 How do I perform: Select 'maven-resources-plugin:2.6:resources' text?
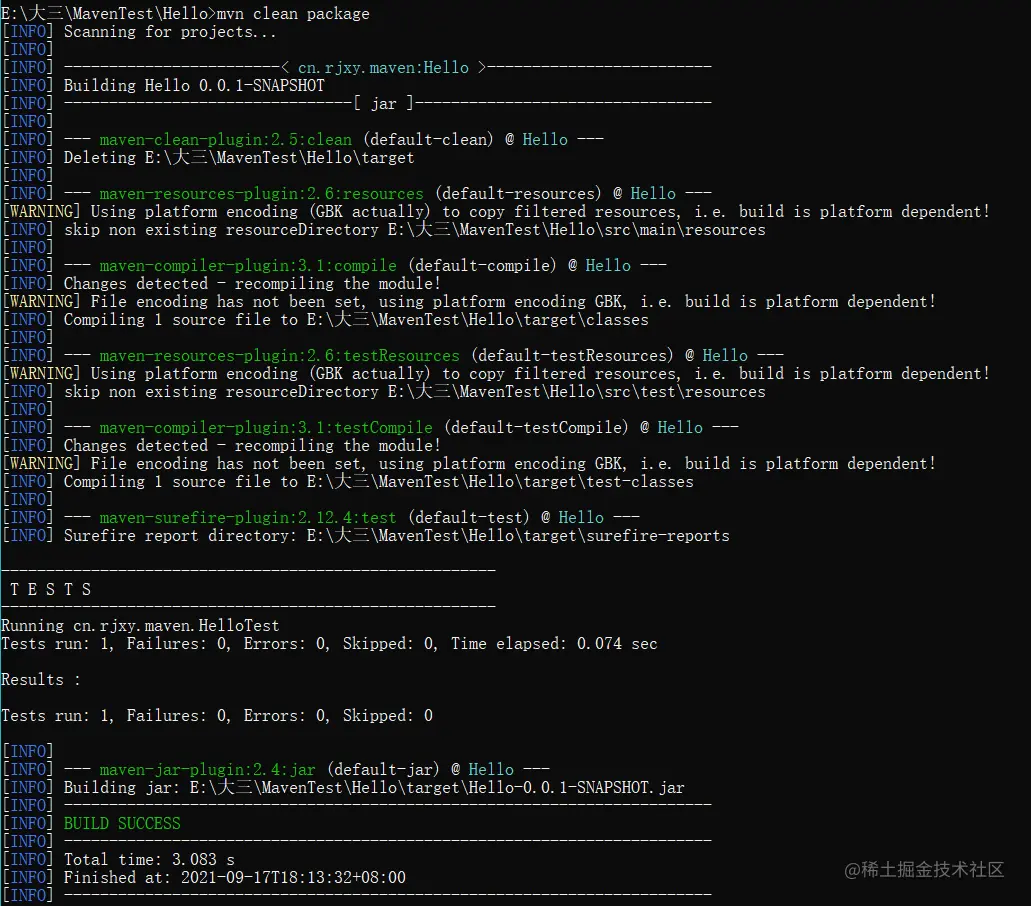262,194
